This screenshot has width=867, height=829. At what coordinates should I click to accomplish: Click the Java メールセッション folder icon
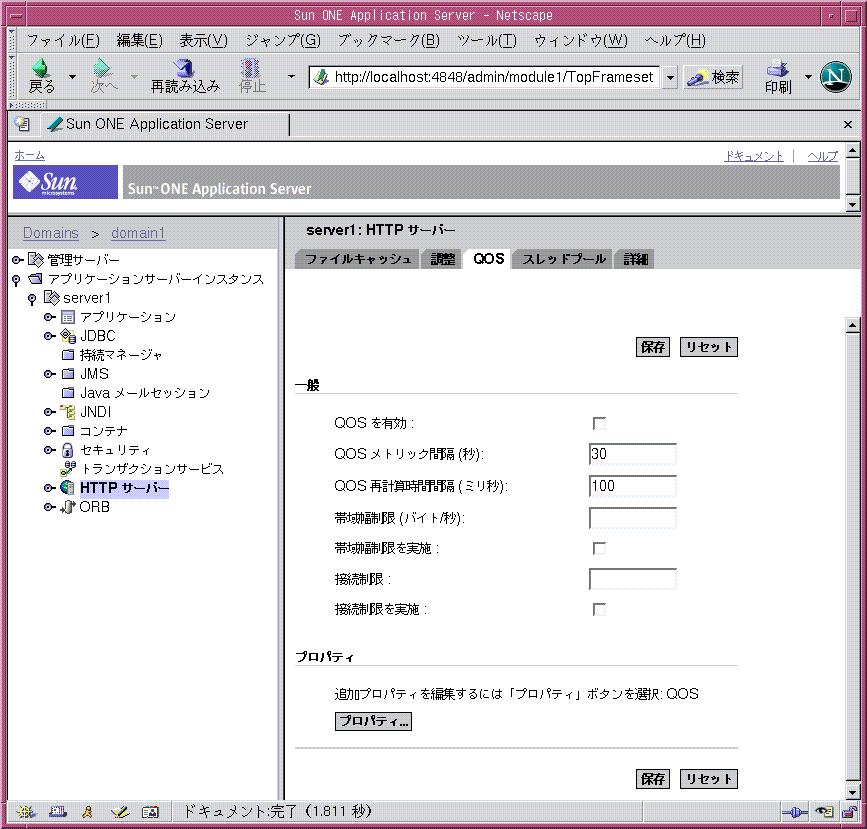click(68, 393)
